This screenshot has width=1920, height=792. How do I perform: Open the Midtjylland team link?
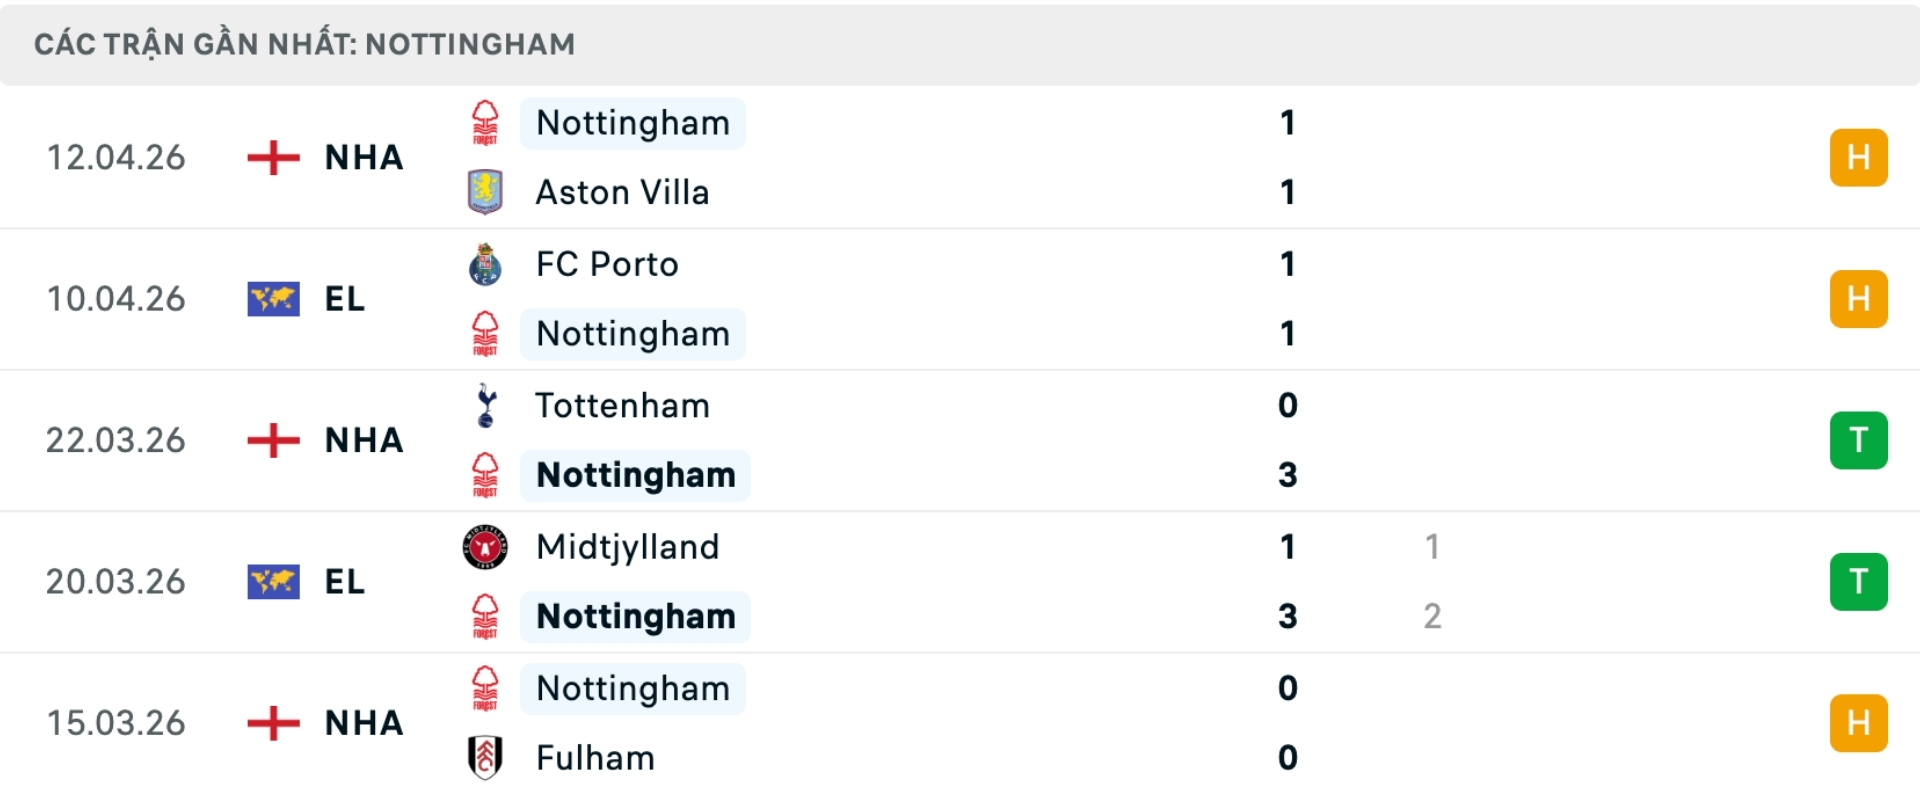pos(627,547)
